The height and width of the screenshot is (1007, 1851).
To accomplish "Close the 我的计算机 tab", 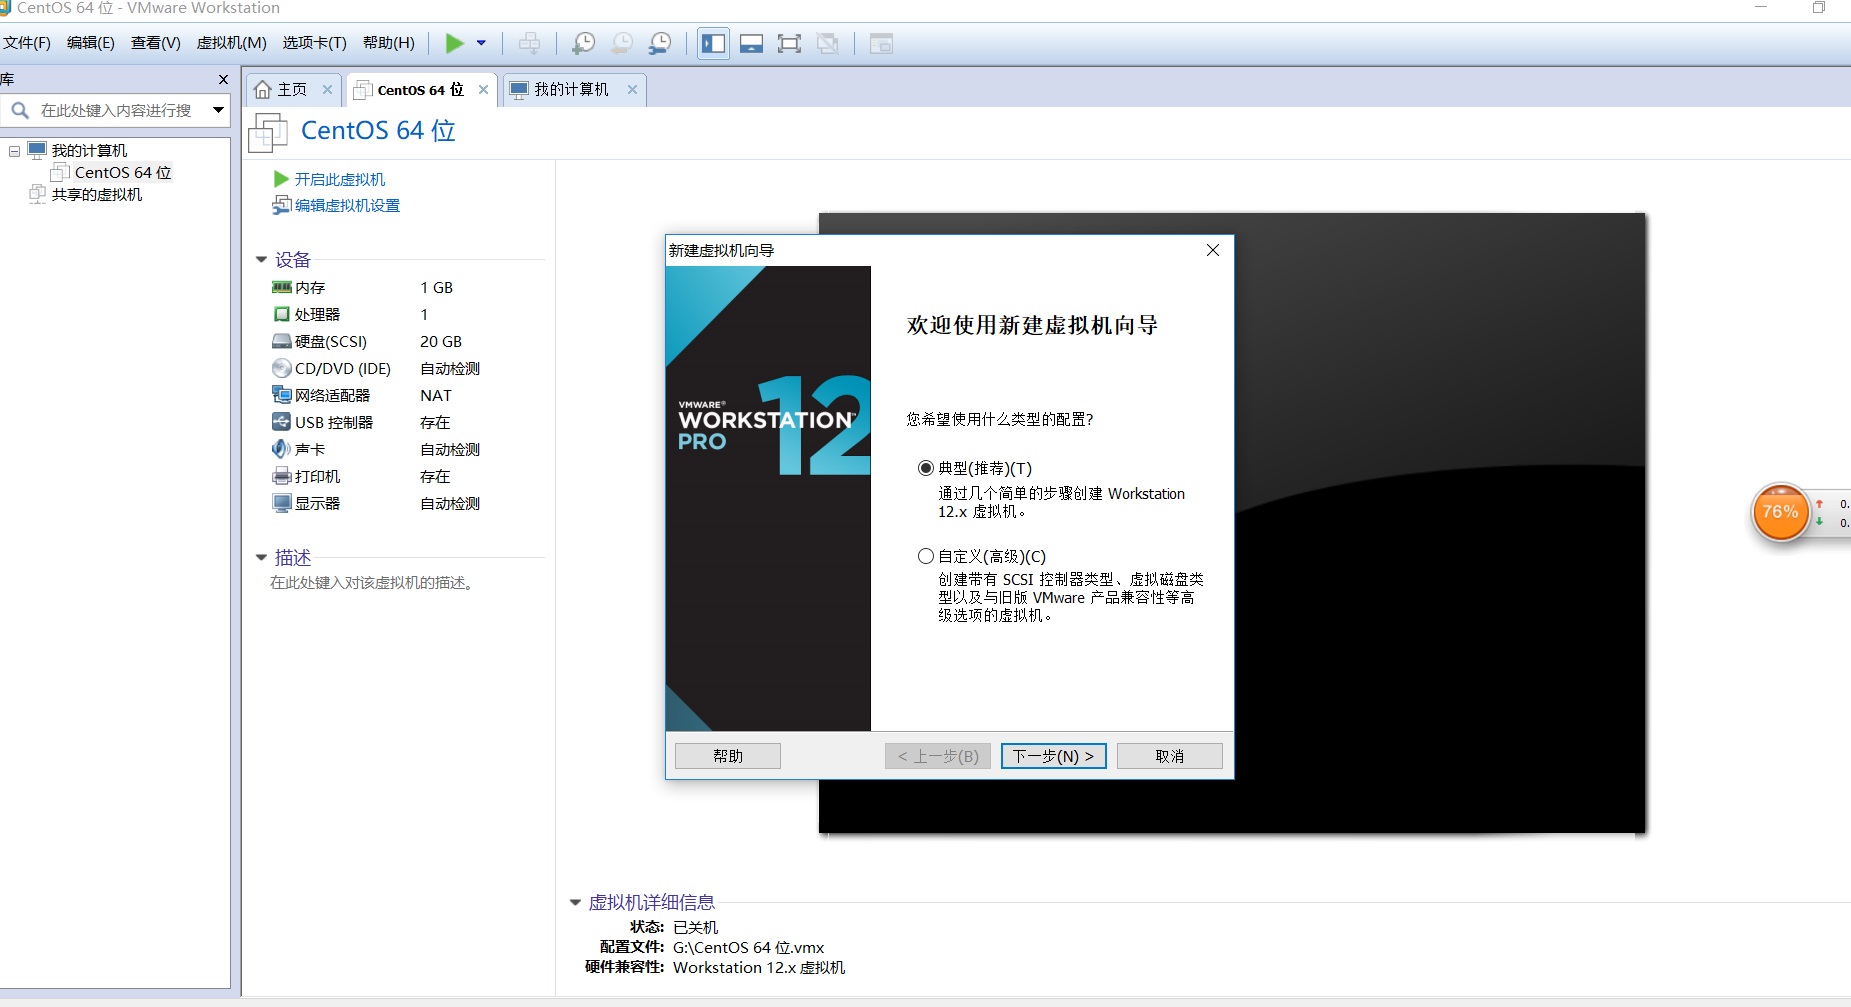I will (x=632, y=89).
